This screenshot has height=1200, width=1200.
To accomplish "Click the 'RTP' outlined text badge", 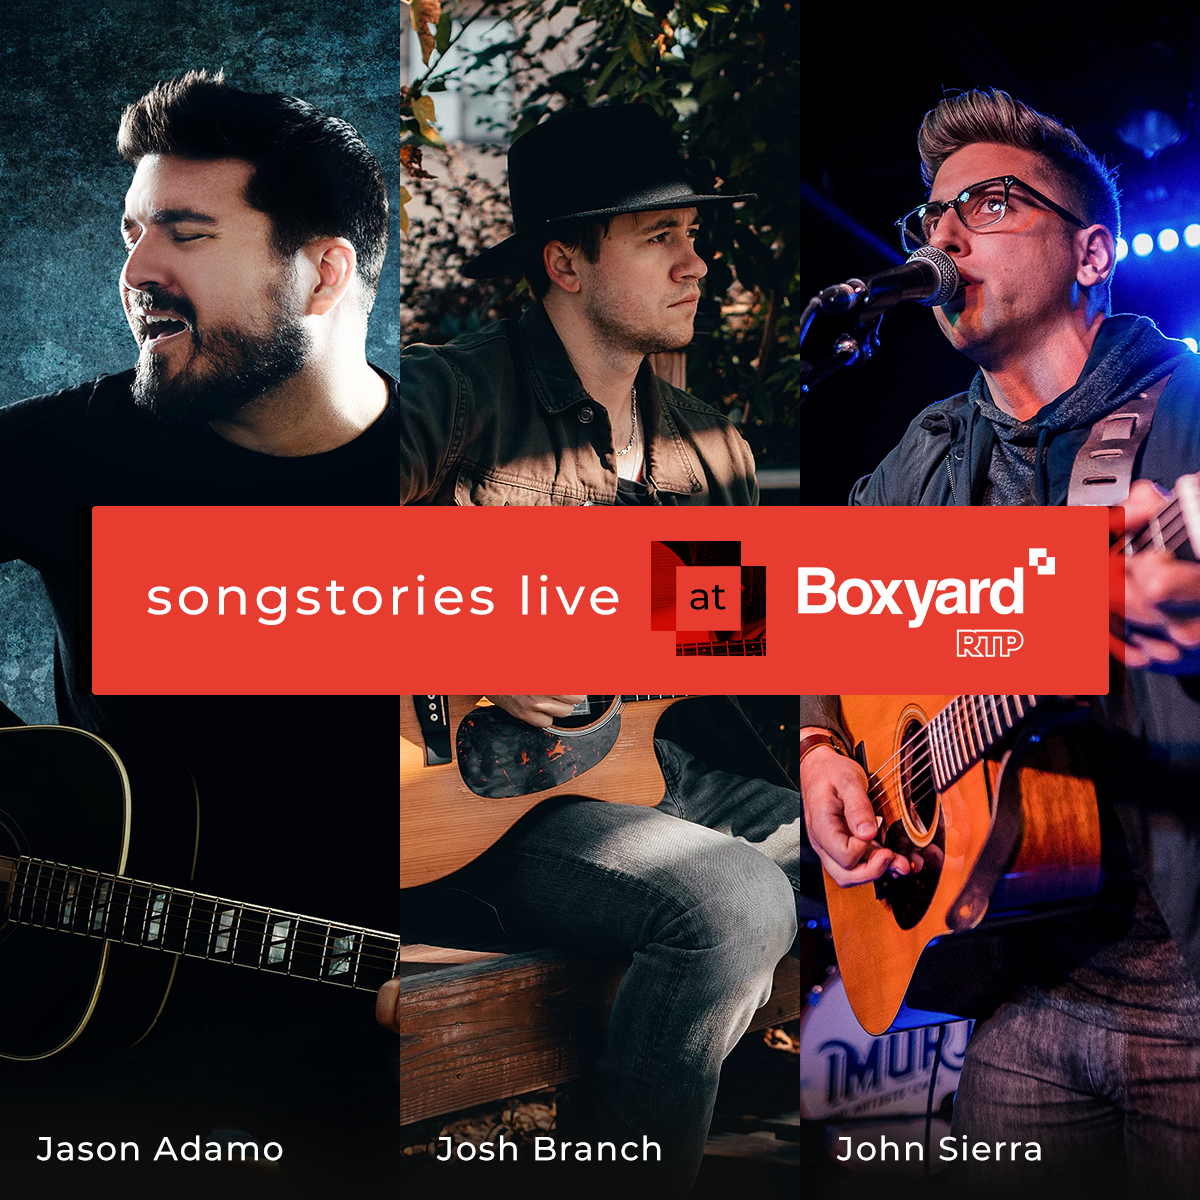I will pos(989,644).
